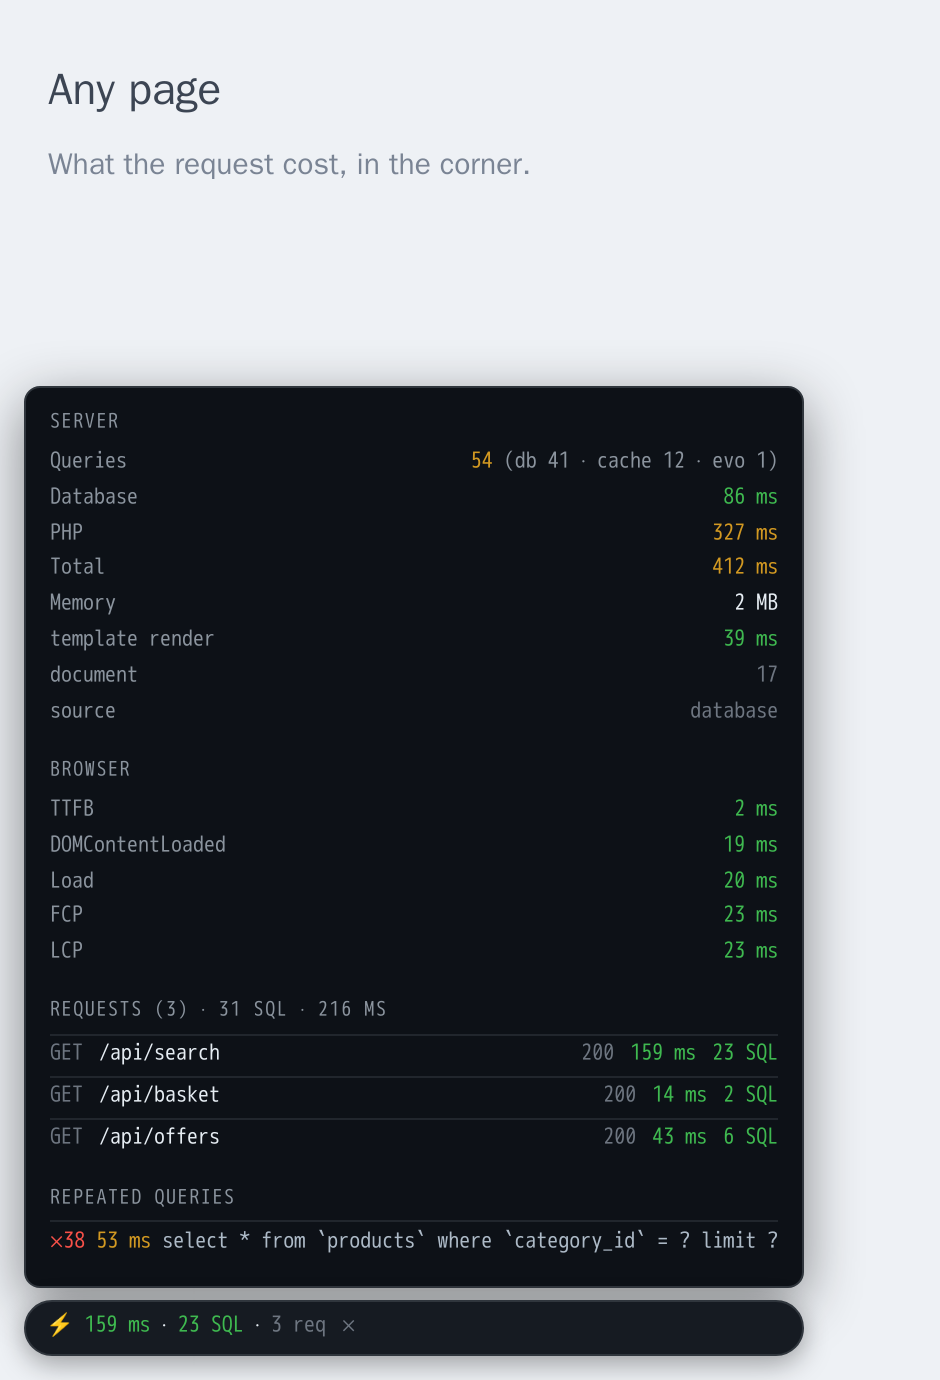This screenshot has height=1380, width=940.
Task: Click the '2 SQL' count for /api/basket
Action: tap(750, 1095)
